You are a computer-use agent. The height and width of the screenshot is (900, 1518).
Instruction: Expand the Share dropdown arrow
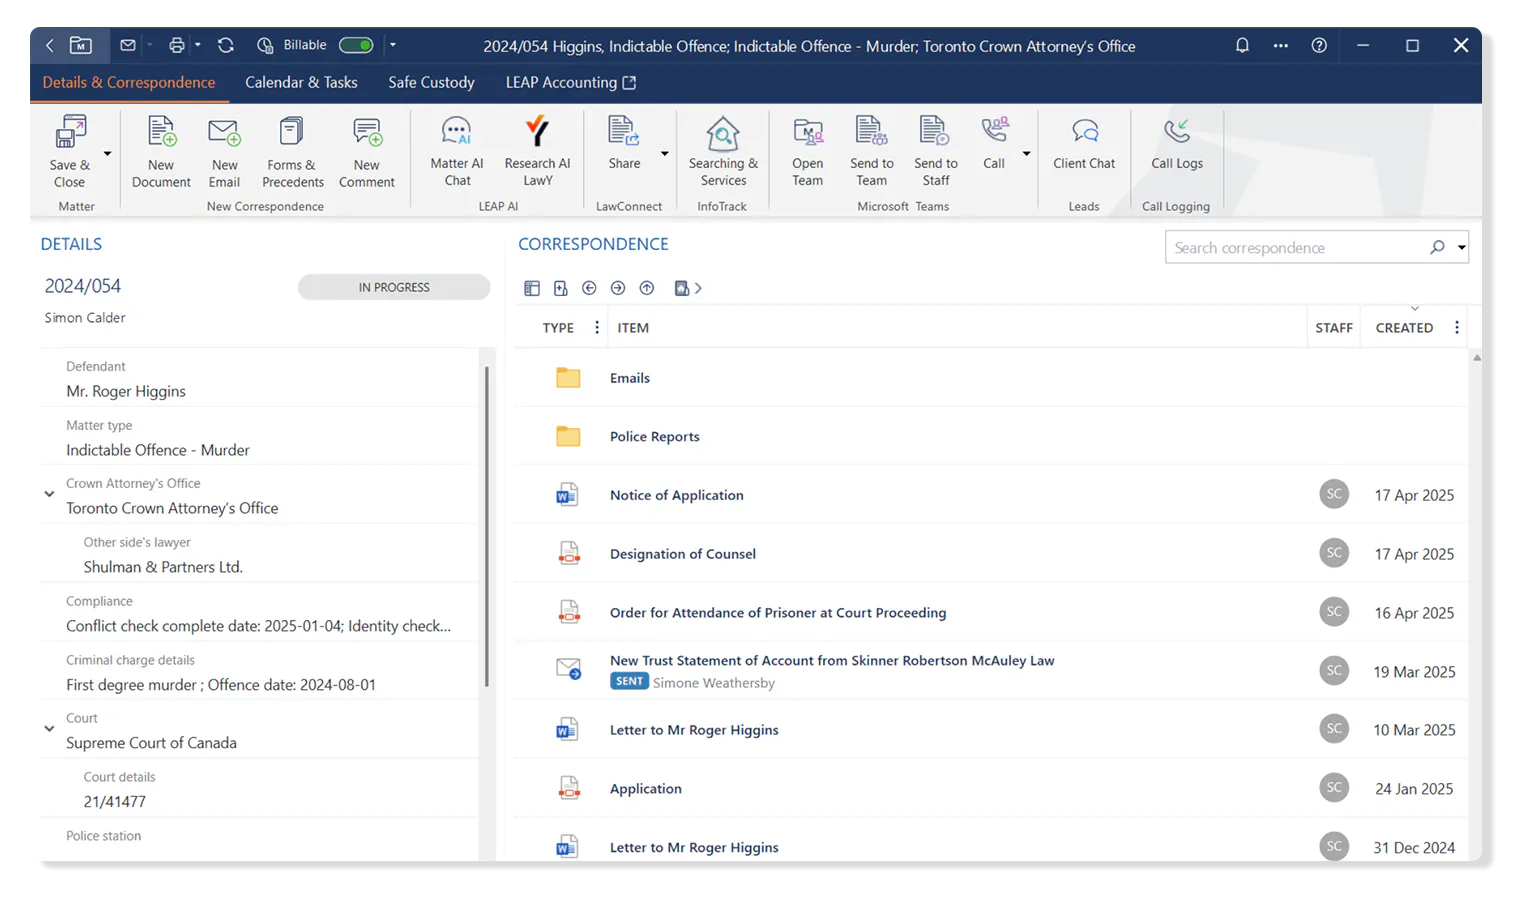[x=664, y=154]
